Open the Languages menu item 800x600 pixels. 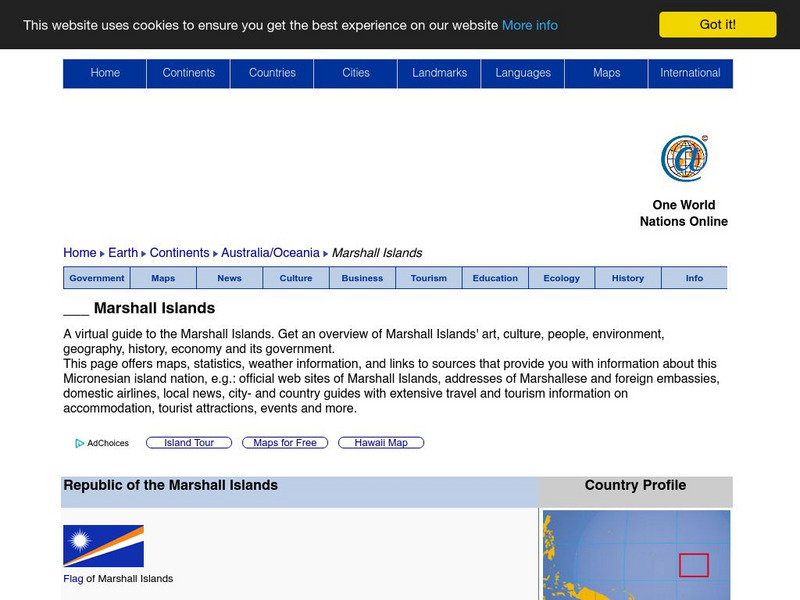click(523, 72)
